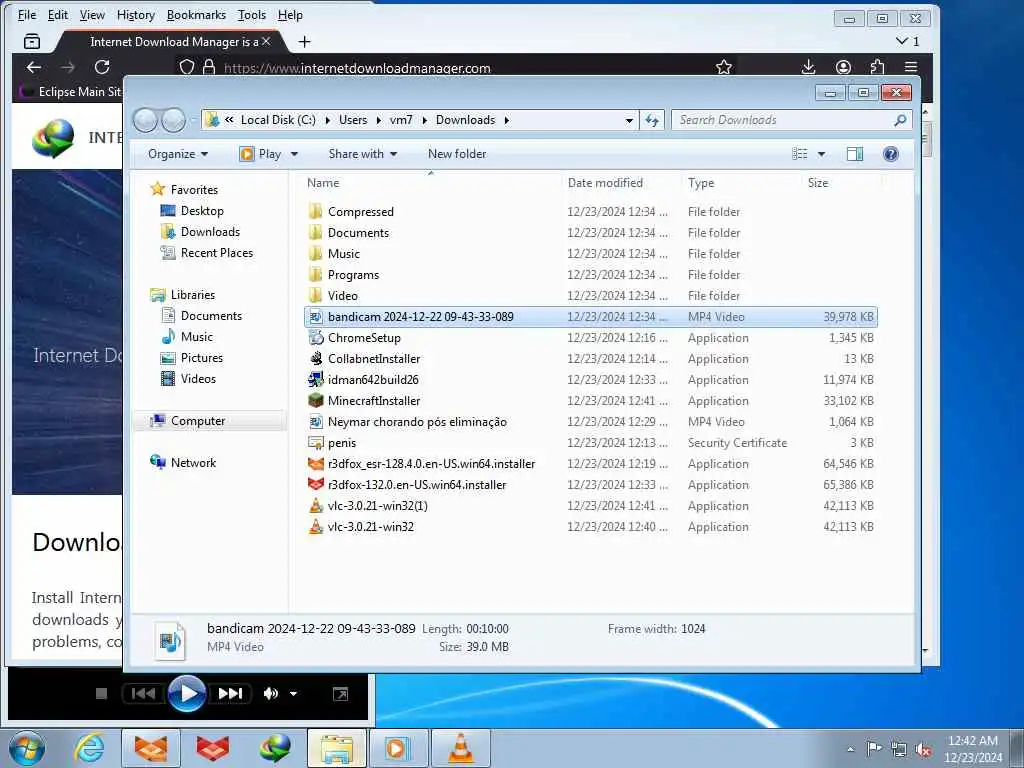Mute the media player volume
This screenshot has width=1024, height=768.
pyautogui.click(x=270, y=694)
